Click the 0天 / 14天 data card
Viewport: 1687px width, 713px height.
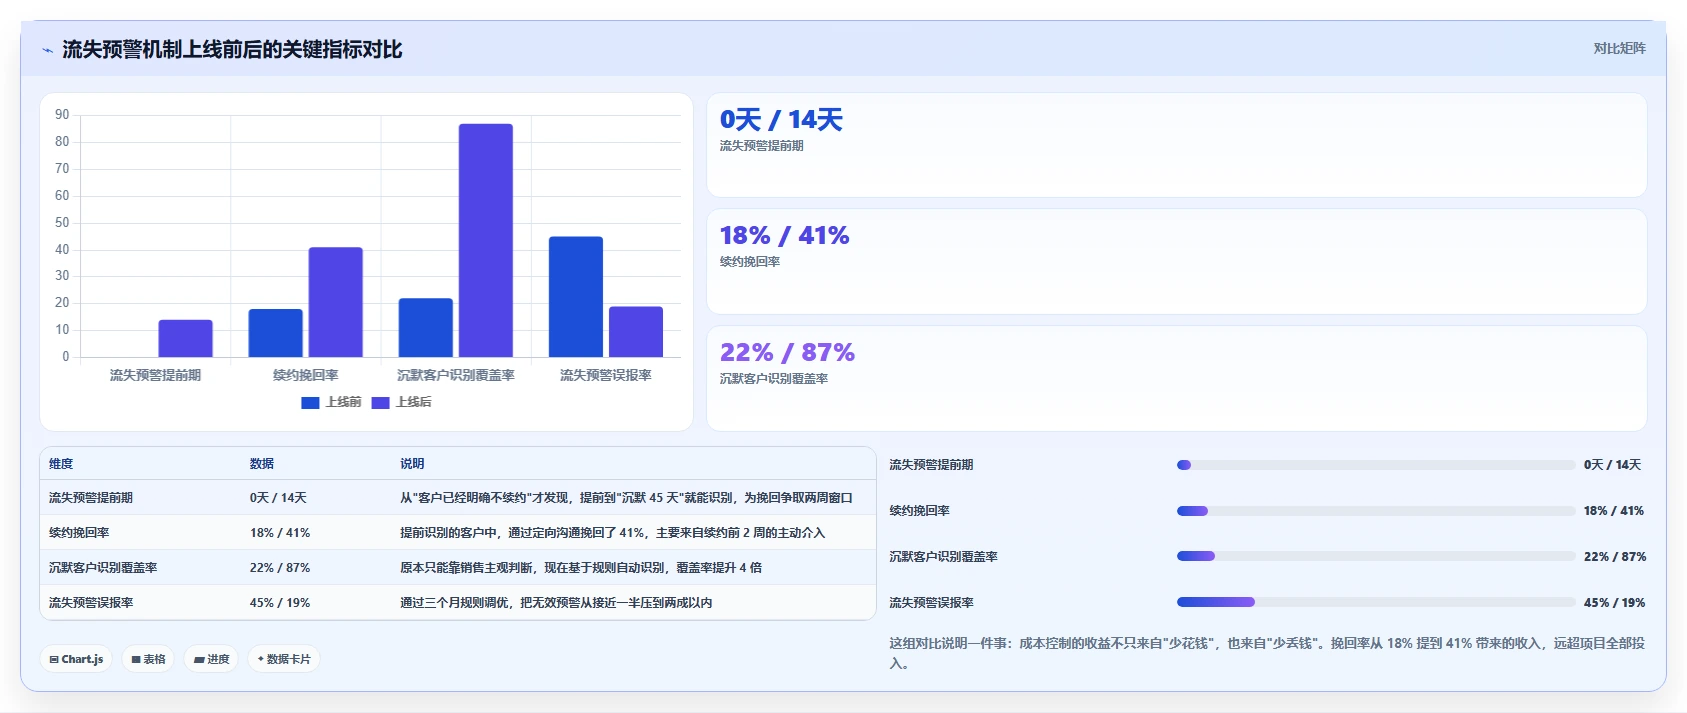[x=1176, y=145]
